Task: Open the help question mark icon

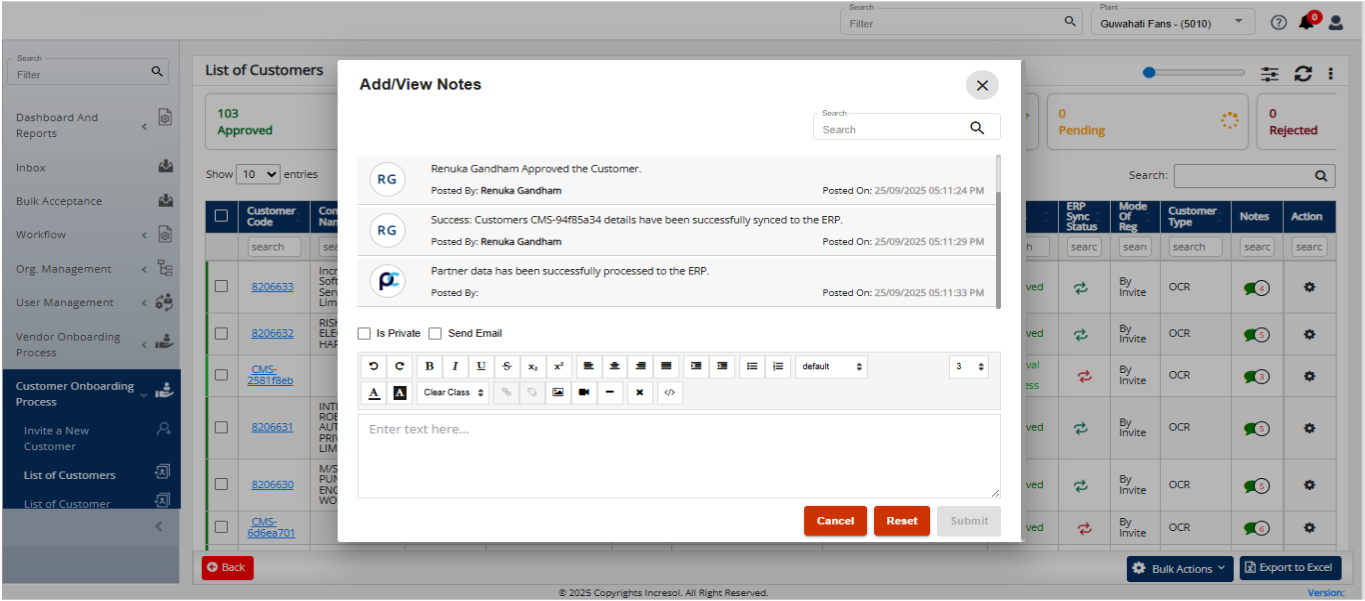Action: tap(1278, 22)
